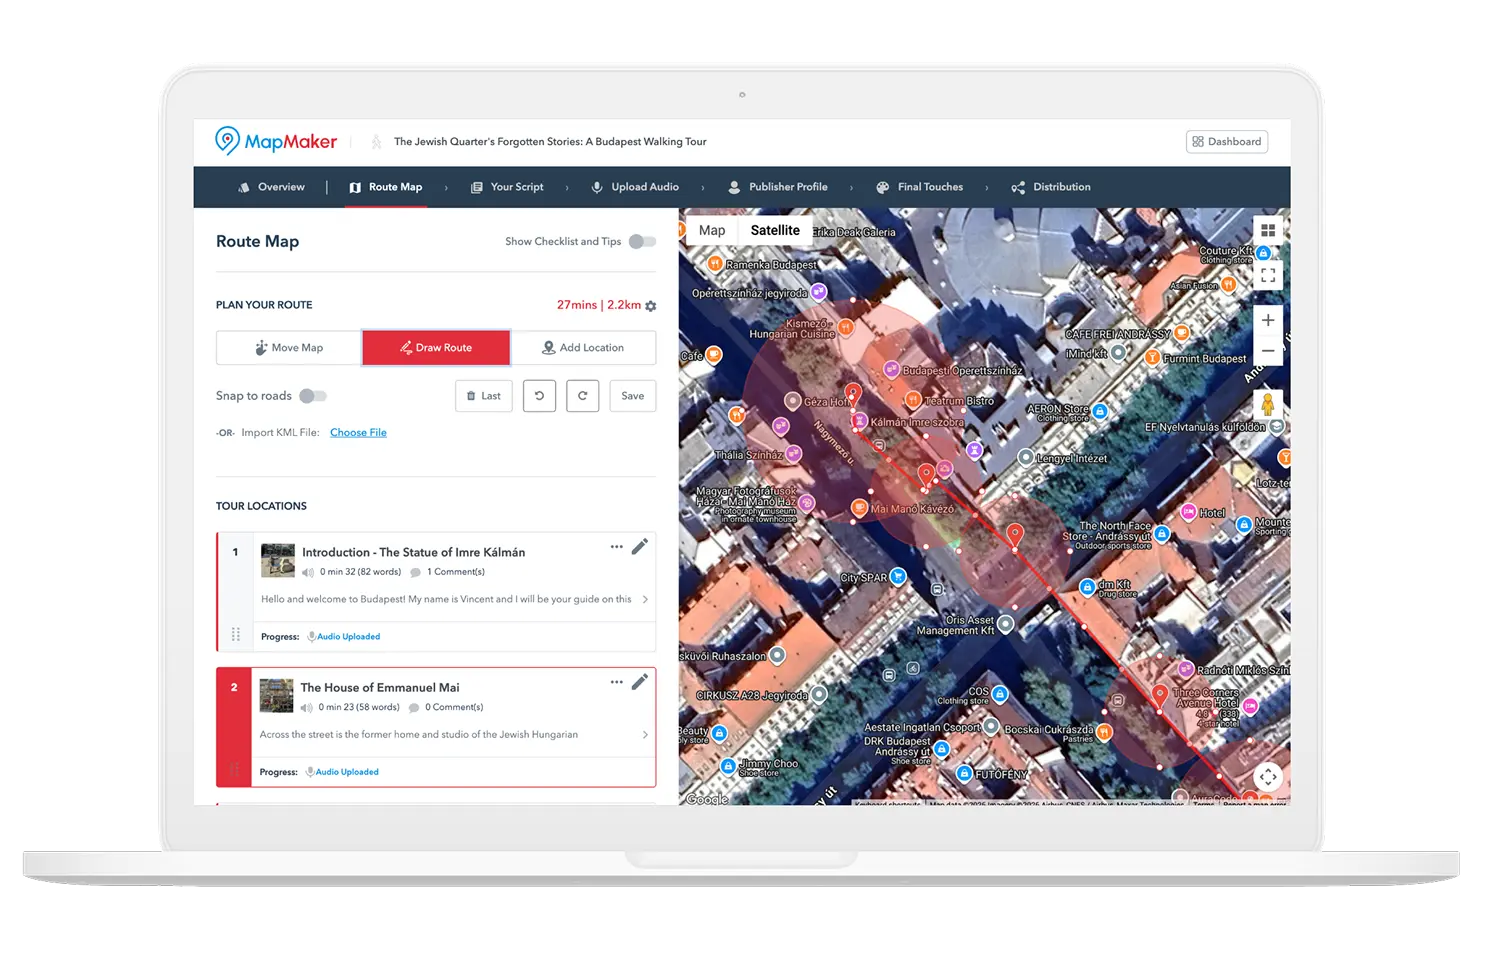
Task: Select the Thália Színház marker
Action: pos(794,454)
